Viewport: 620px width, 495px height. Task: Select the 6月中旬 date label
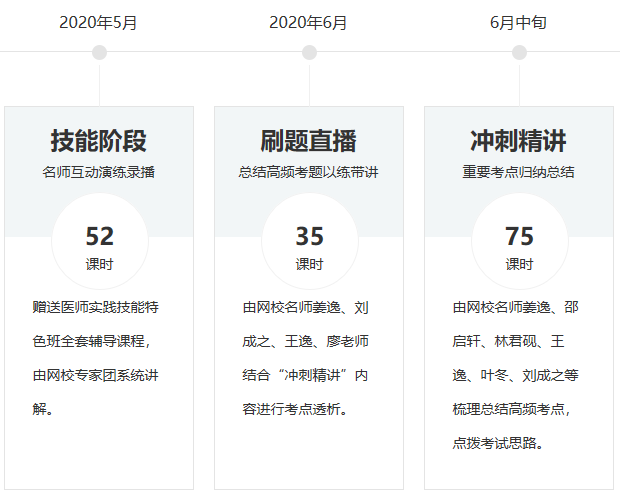(519, 22)
